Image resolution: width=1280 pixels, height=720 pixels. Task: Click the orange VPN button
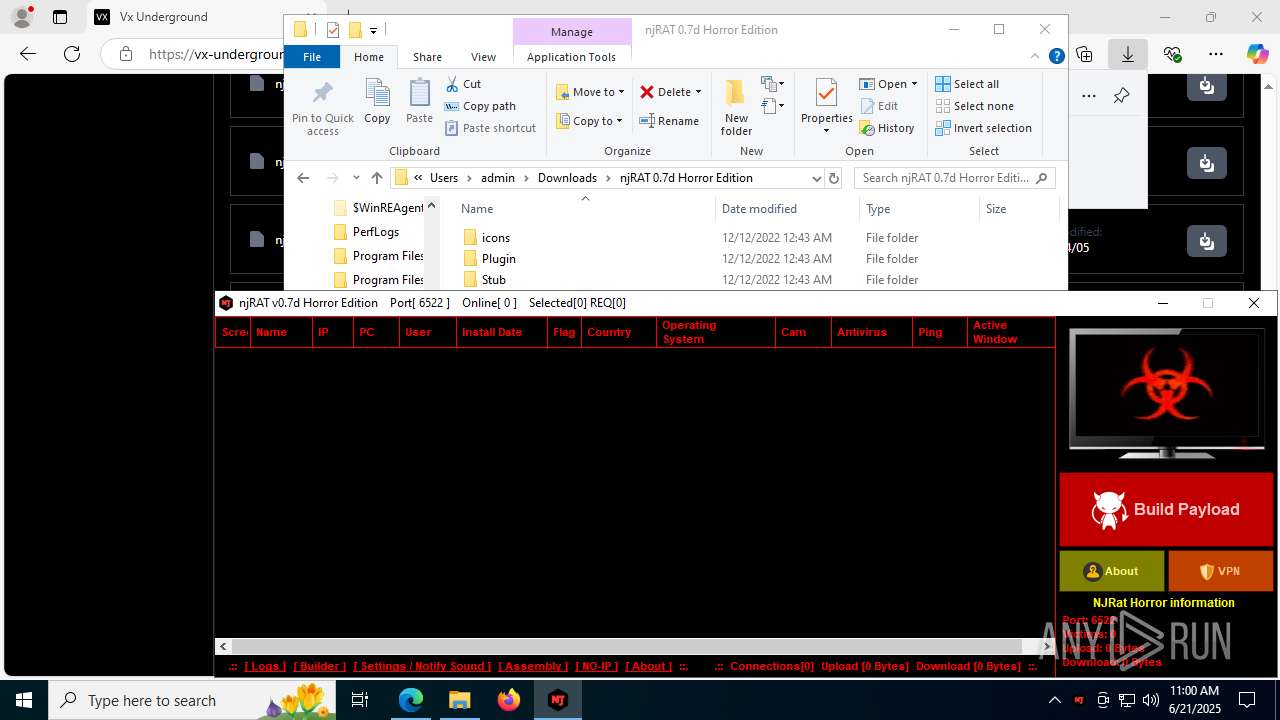(1220, 571)
